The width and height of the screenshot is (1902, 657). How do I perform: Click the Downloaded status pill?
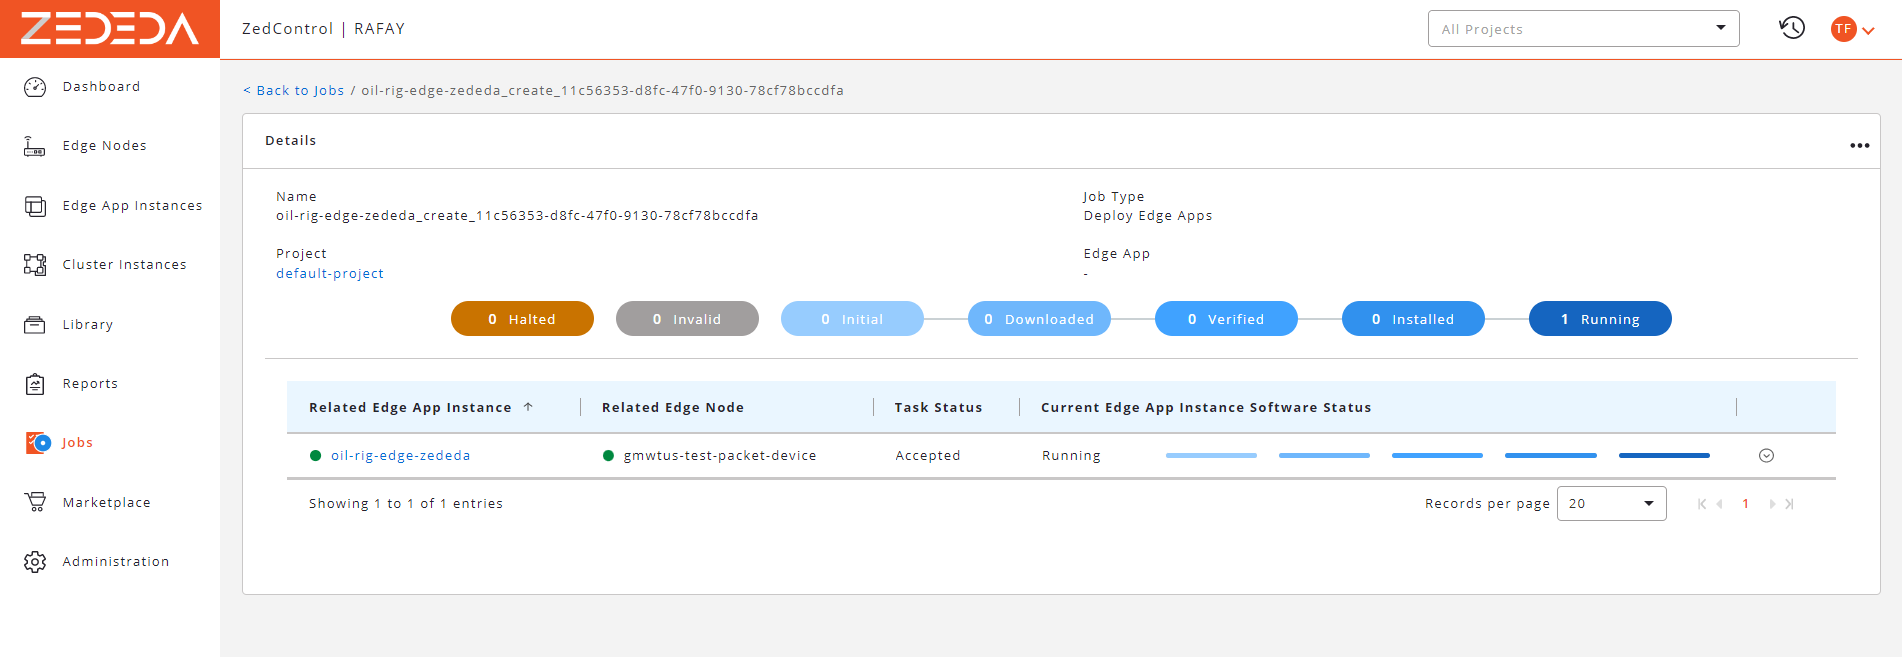(1039, 319)
